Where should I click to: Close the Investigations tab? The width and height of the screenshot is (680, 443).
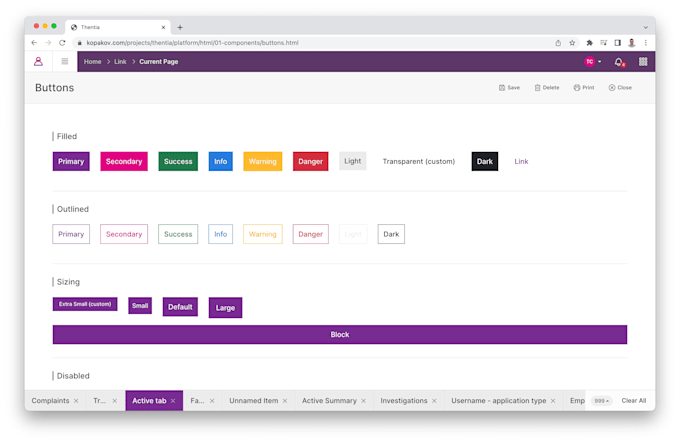434,401
